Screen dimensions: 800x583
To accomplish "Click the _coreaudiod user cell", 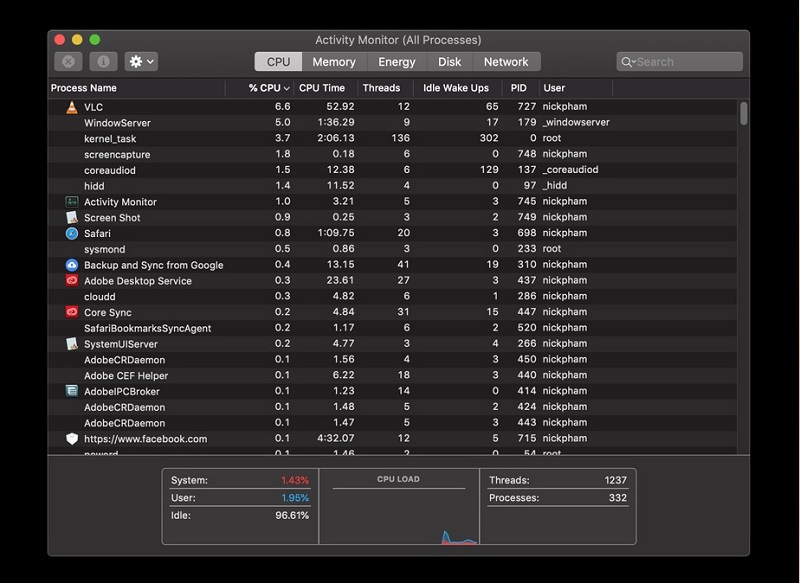I will 570,170.
